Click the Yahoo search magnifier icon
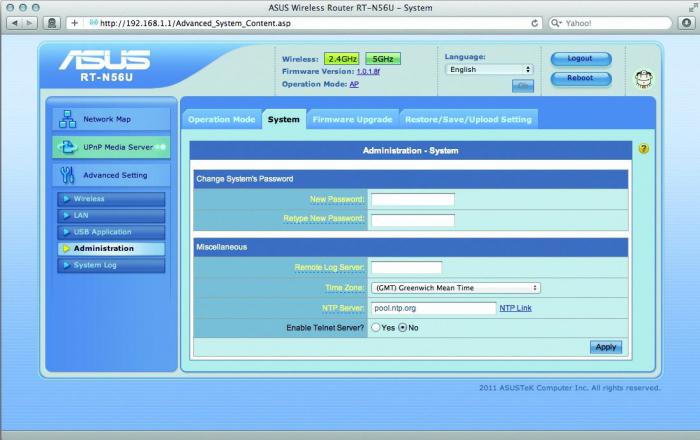The width and height of the screenshot is (700, 440). click(x=554, y=23)
